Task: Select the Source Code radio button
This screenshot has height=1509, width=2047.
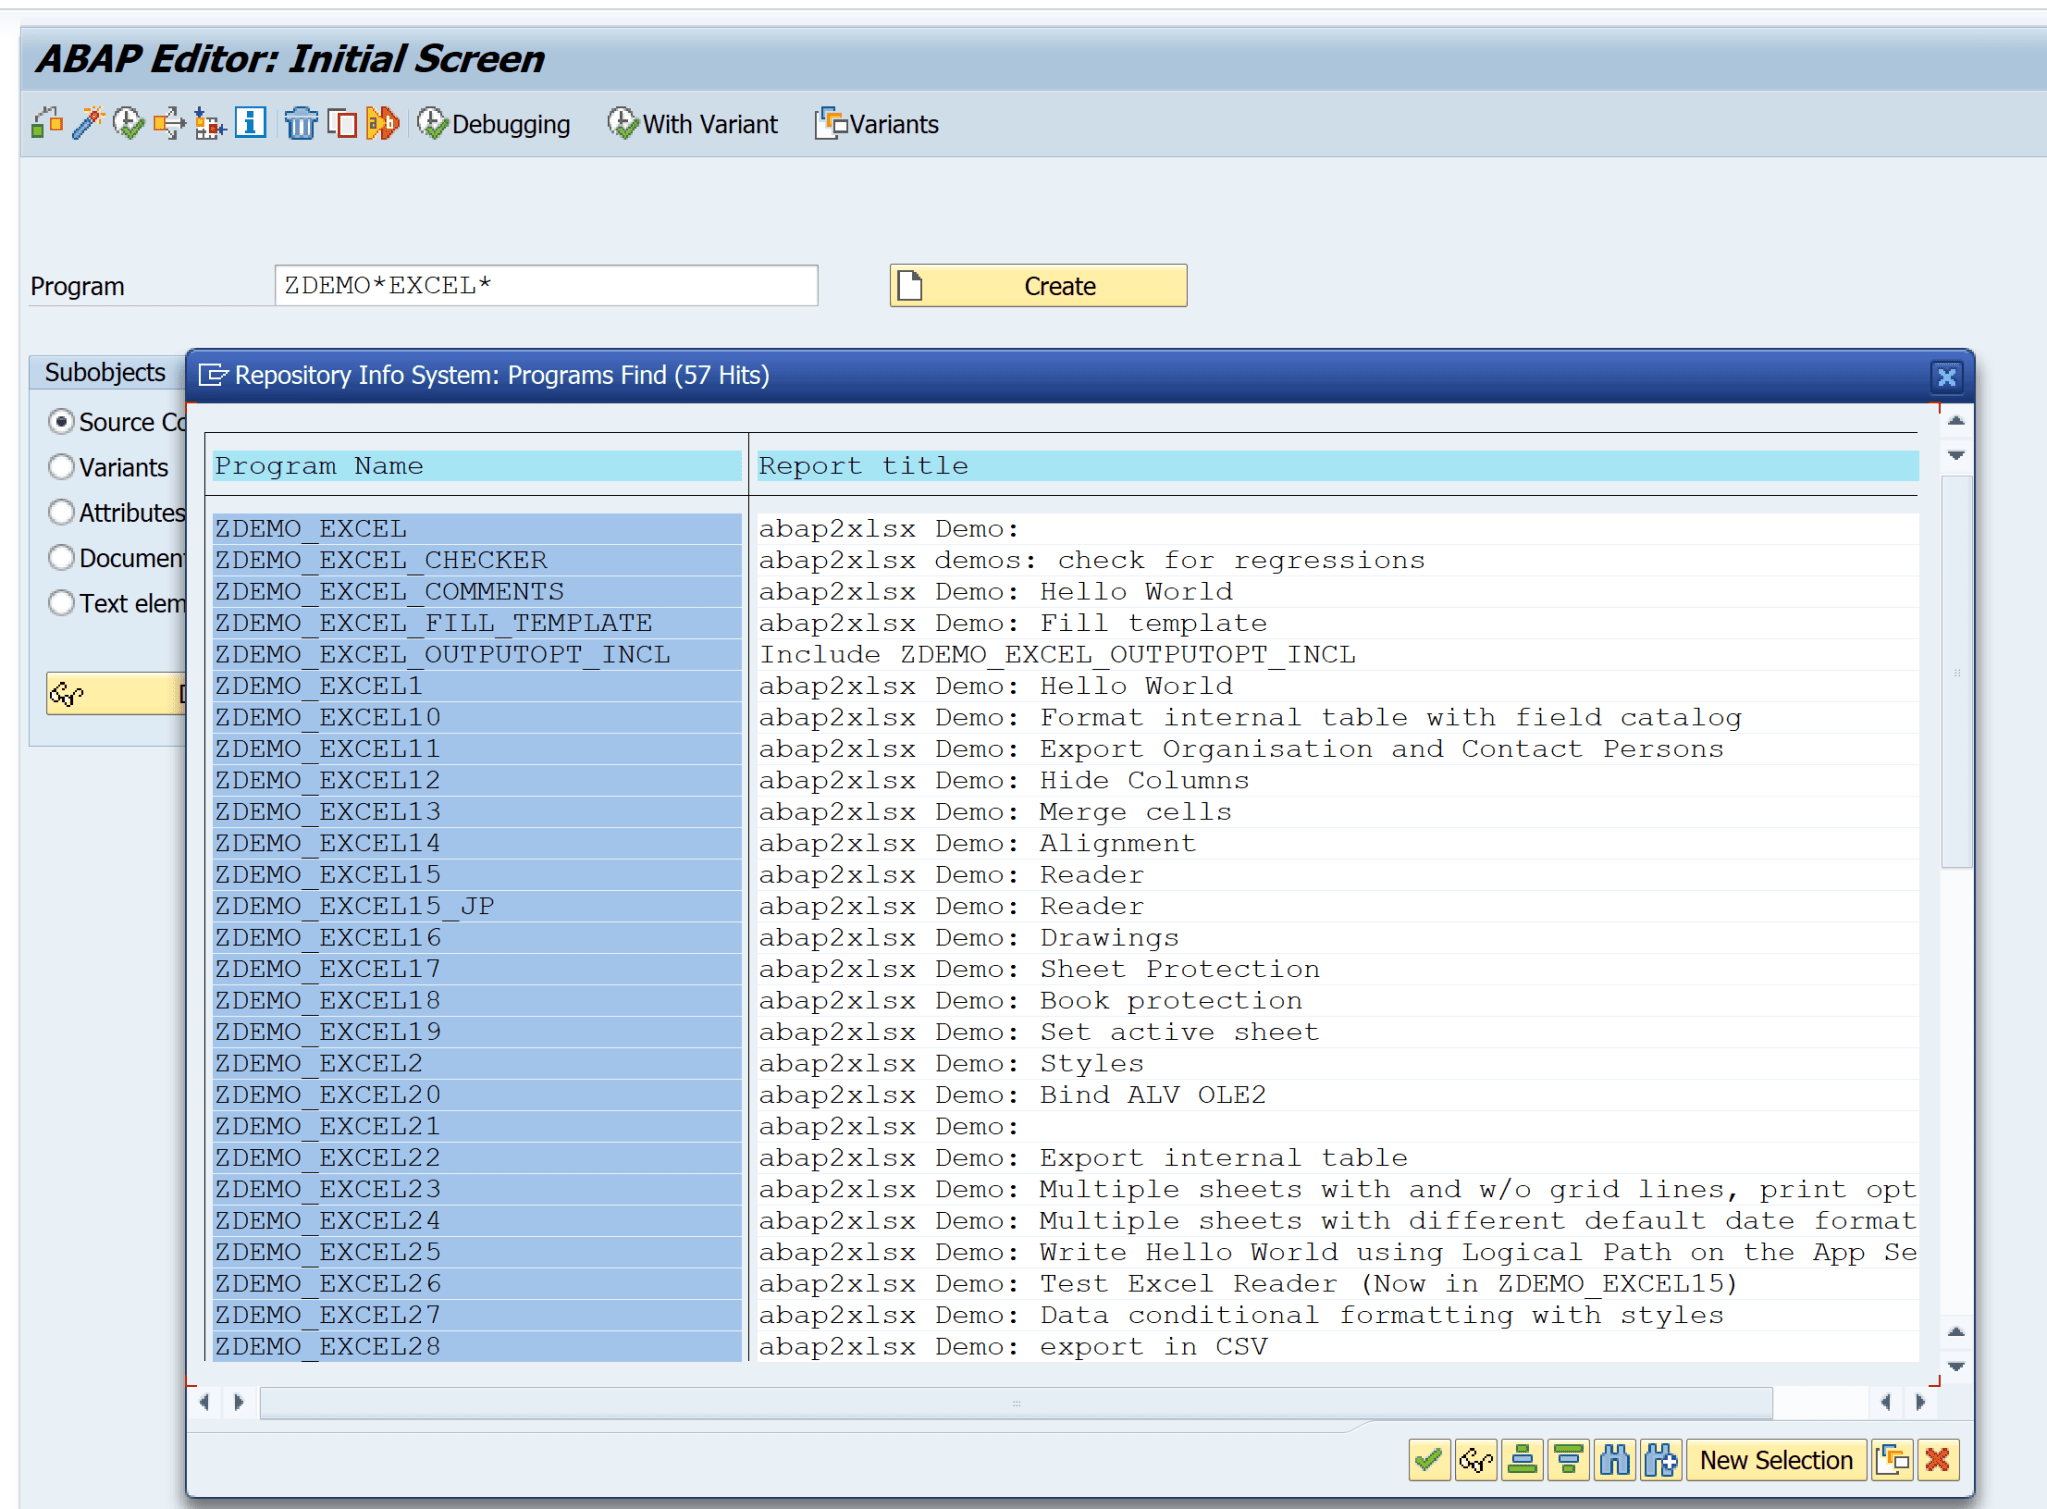Action: pos(62,422)
